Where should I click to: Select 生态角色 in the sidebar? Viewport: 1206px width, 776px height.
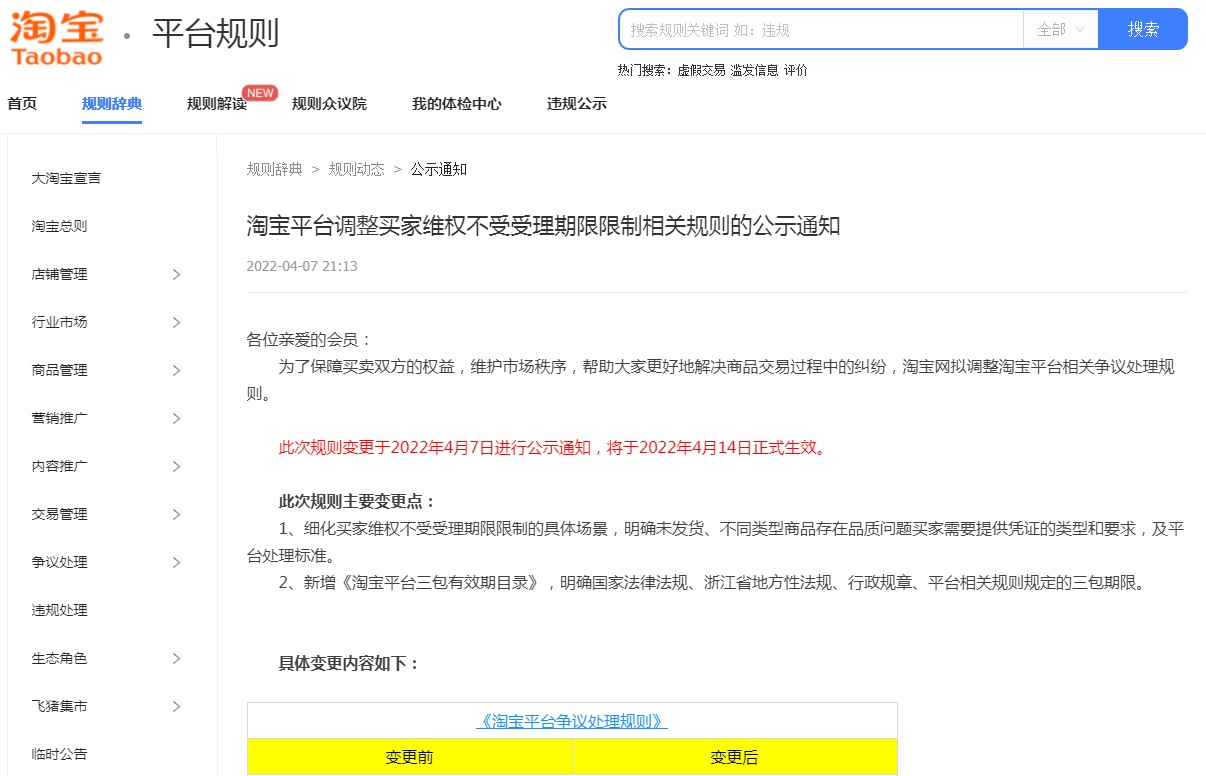tap(59, 658)
